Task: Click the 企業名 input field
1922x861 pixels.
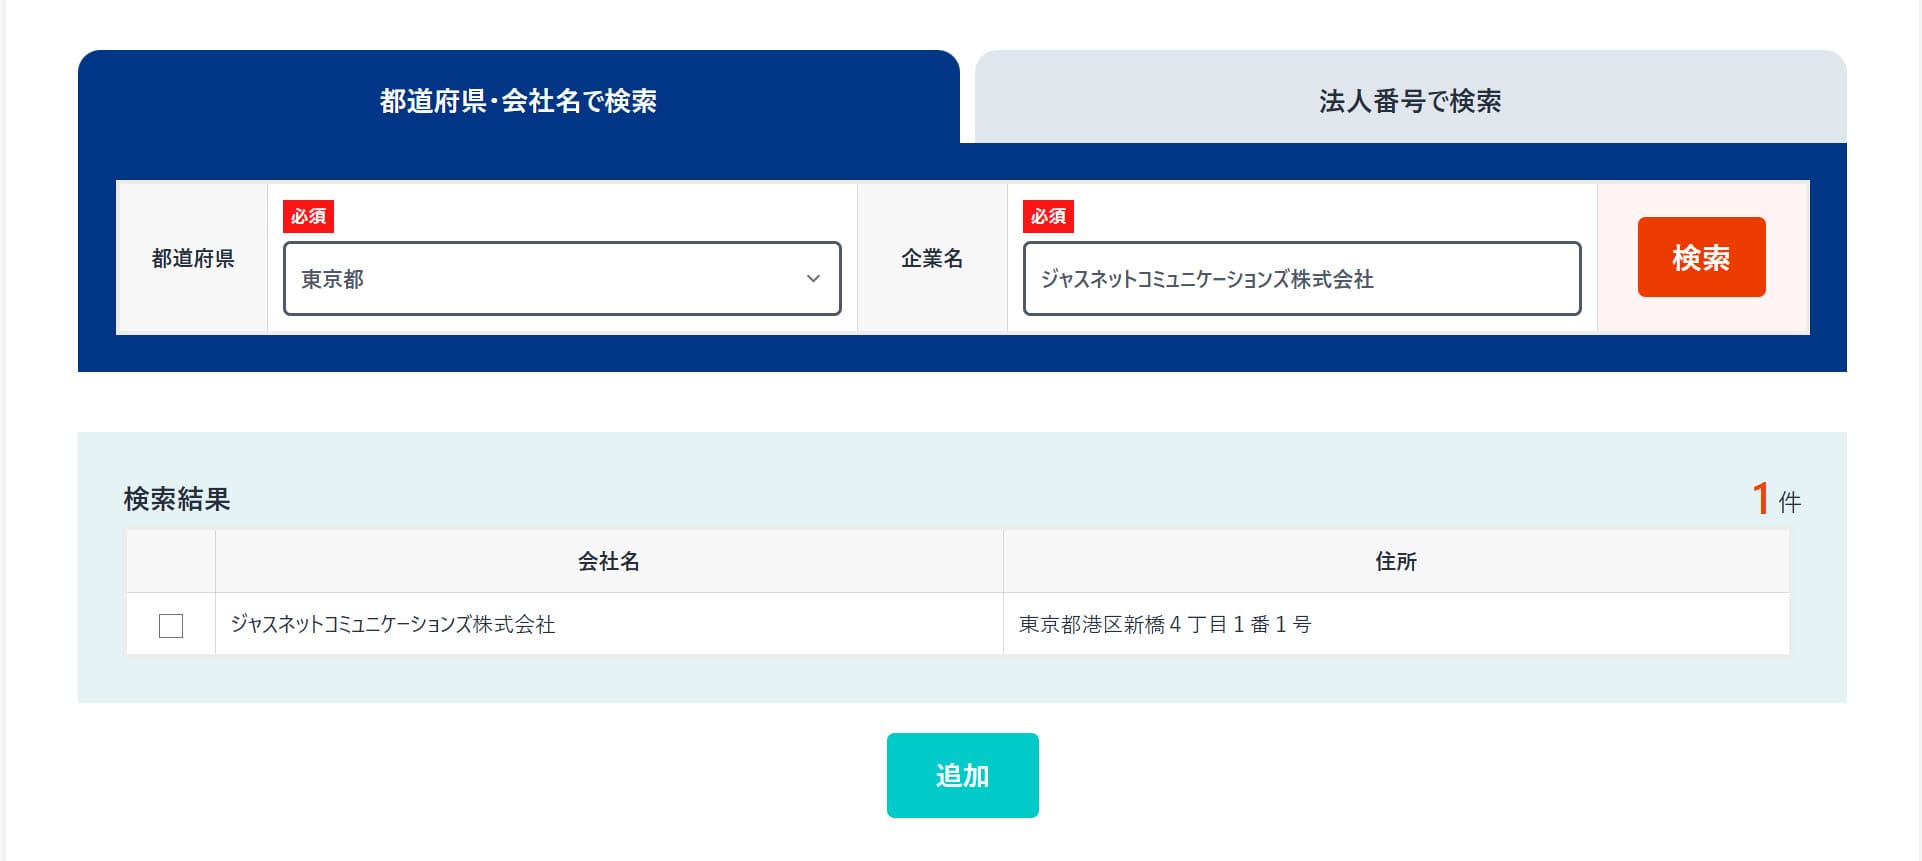Action: [1302, 278]
